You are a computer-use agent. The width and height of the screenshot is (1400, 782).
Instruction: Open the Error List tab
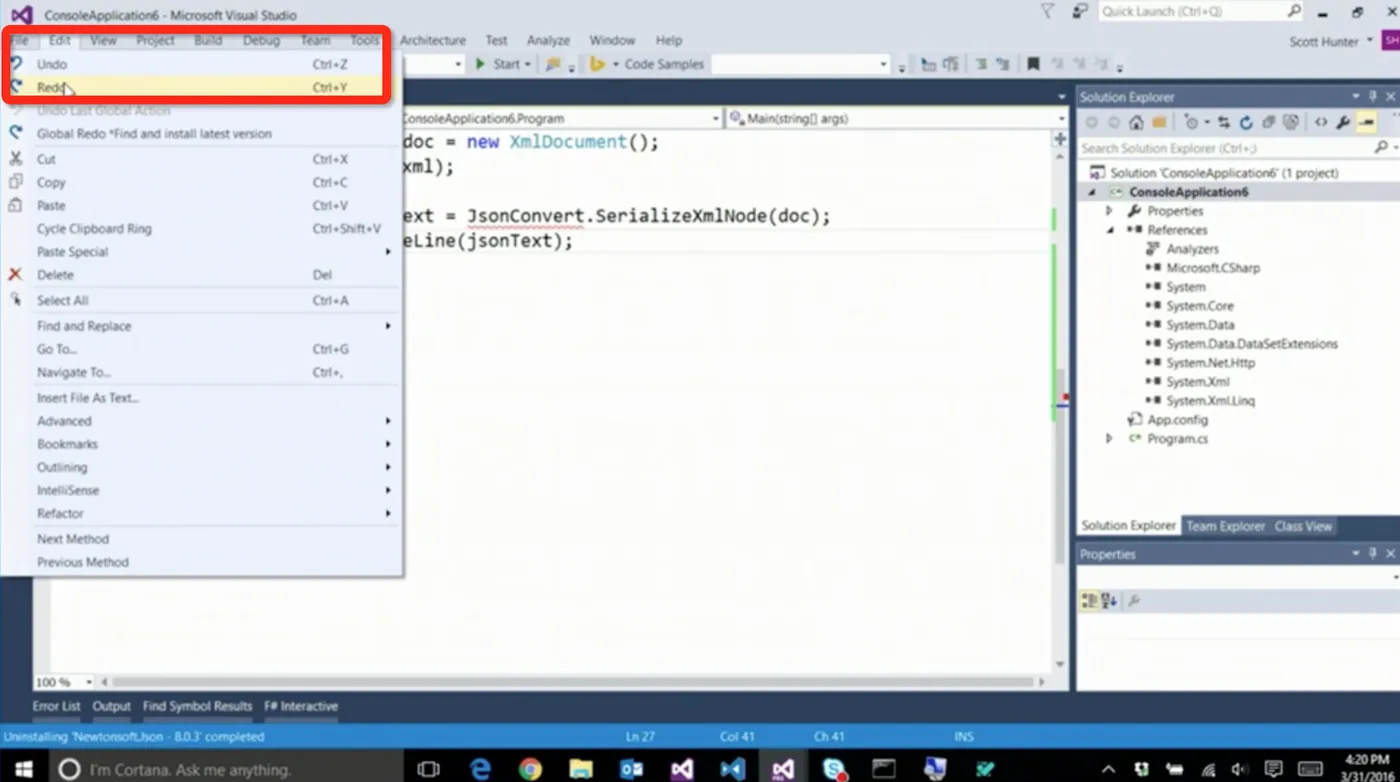point(56,706)
